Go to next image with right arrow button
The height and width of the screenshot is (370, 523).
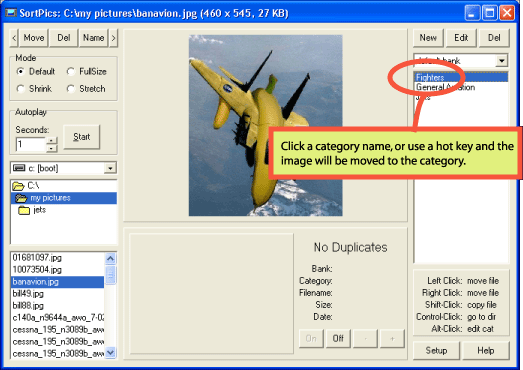(114, 38)
